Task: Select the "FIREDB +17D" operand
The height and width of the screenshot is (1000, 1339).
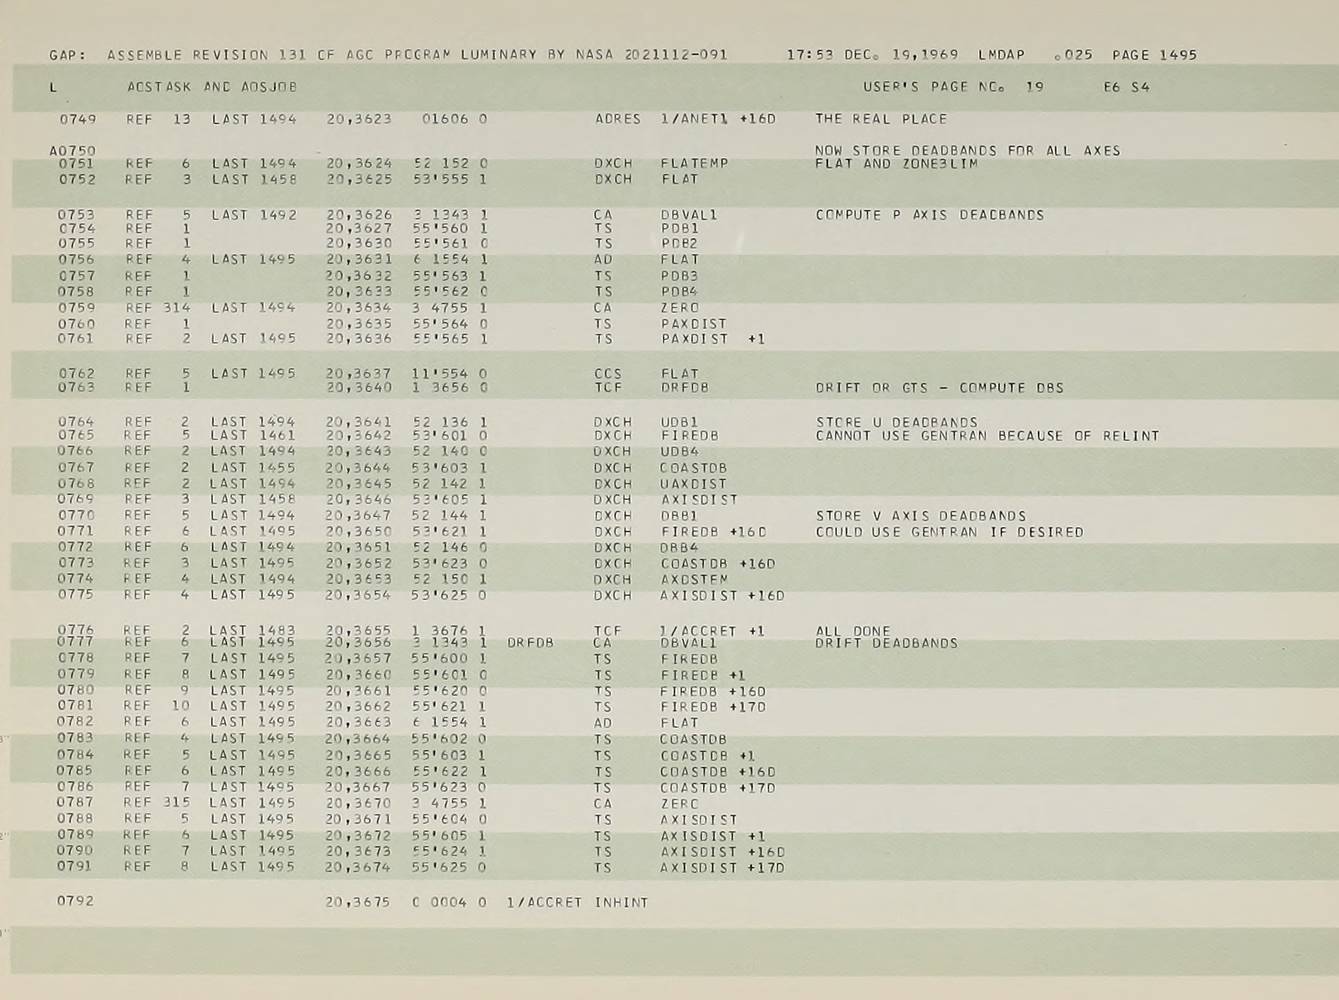Action: pos(713,707)
